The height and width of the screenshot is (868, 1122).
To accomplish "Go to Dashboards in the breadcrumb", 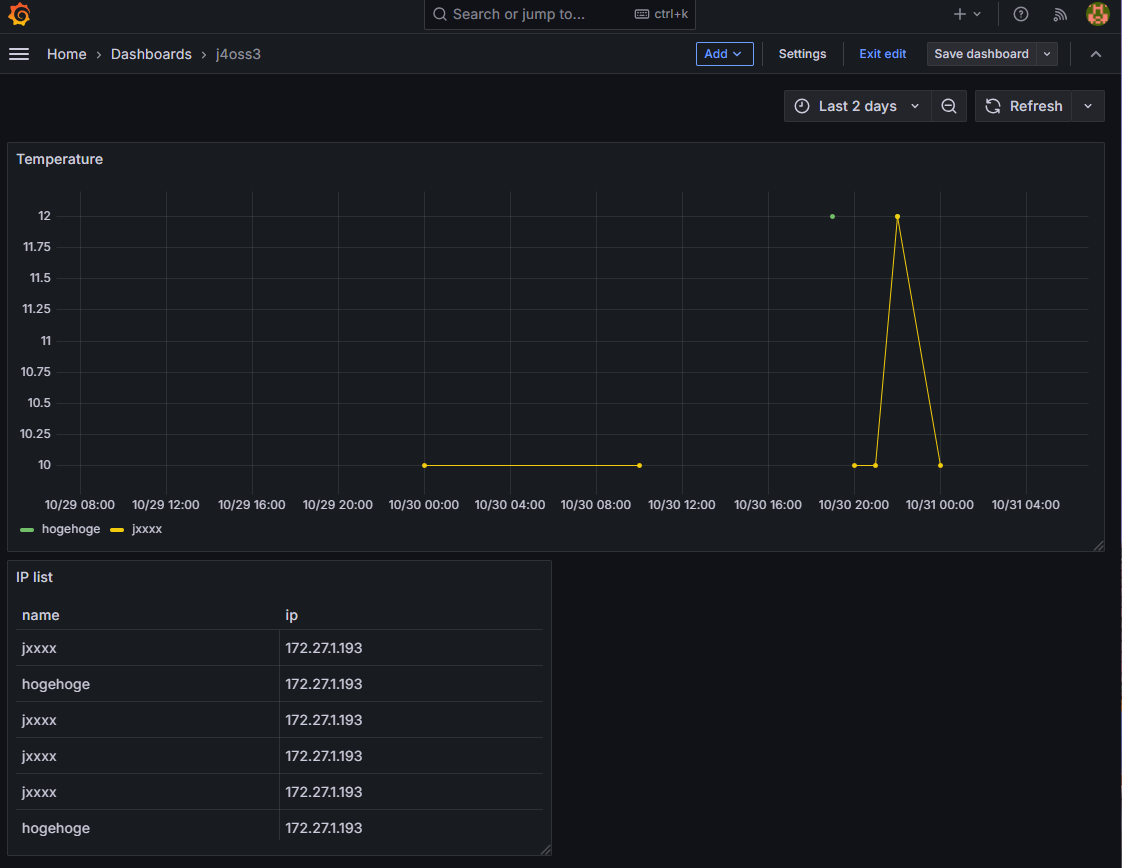I will coord(151,54).
